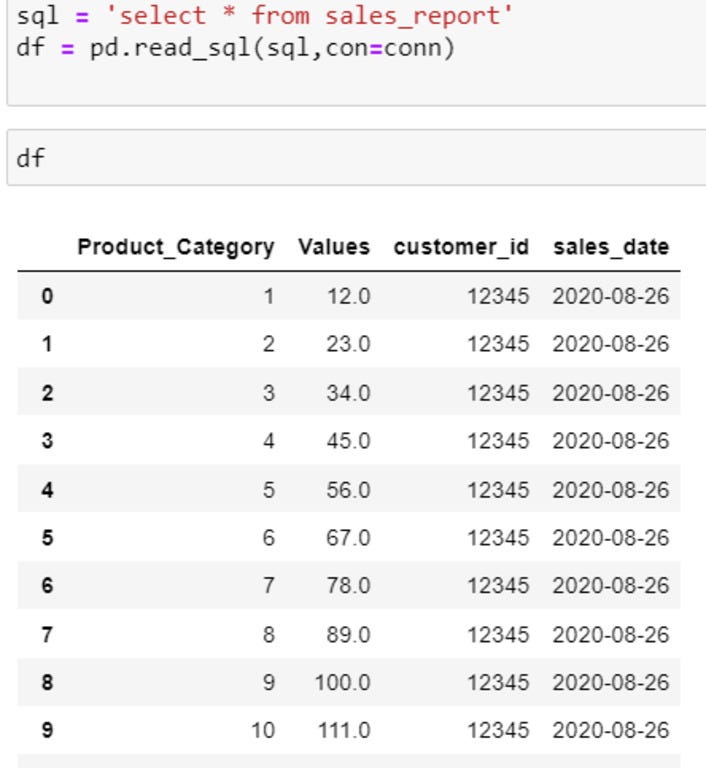This screenshot has width=706, height=768.
Task: Click the Values column header
Action: coord(333,247)
